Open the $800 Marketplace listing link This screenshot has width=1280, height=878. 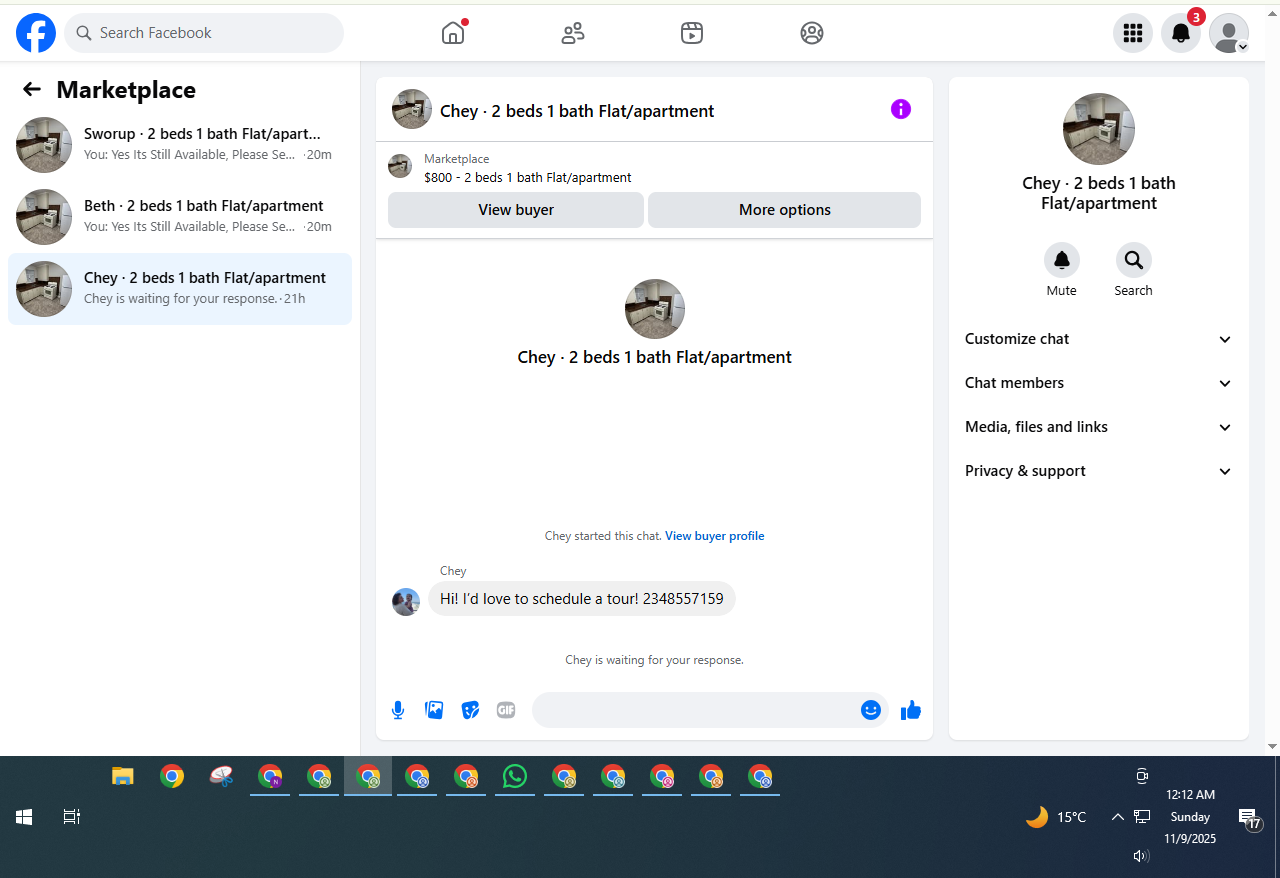(528, 178)
